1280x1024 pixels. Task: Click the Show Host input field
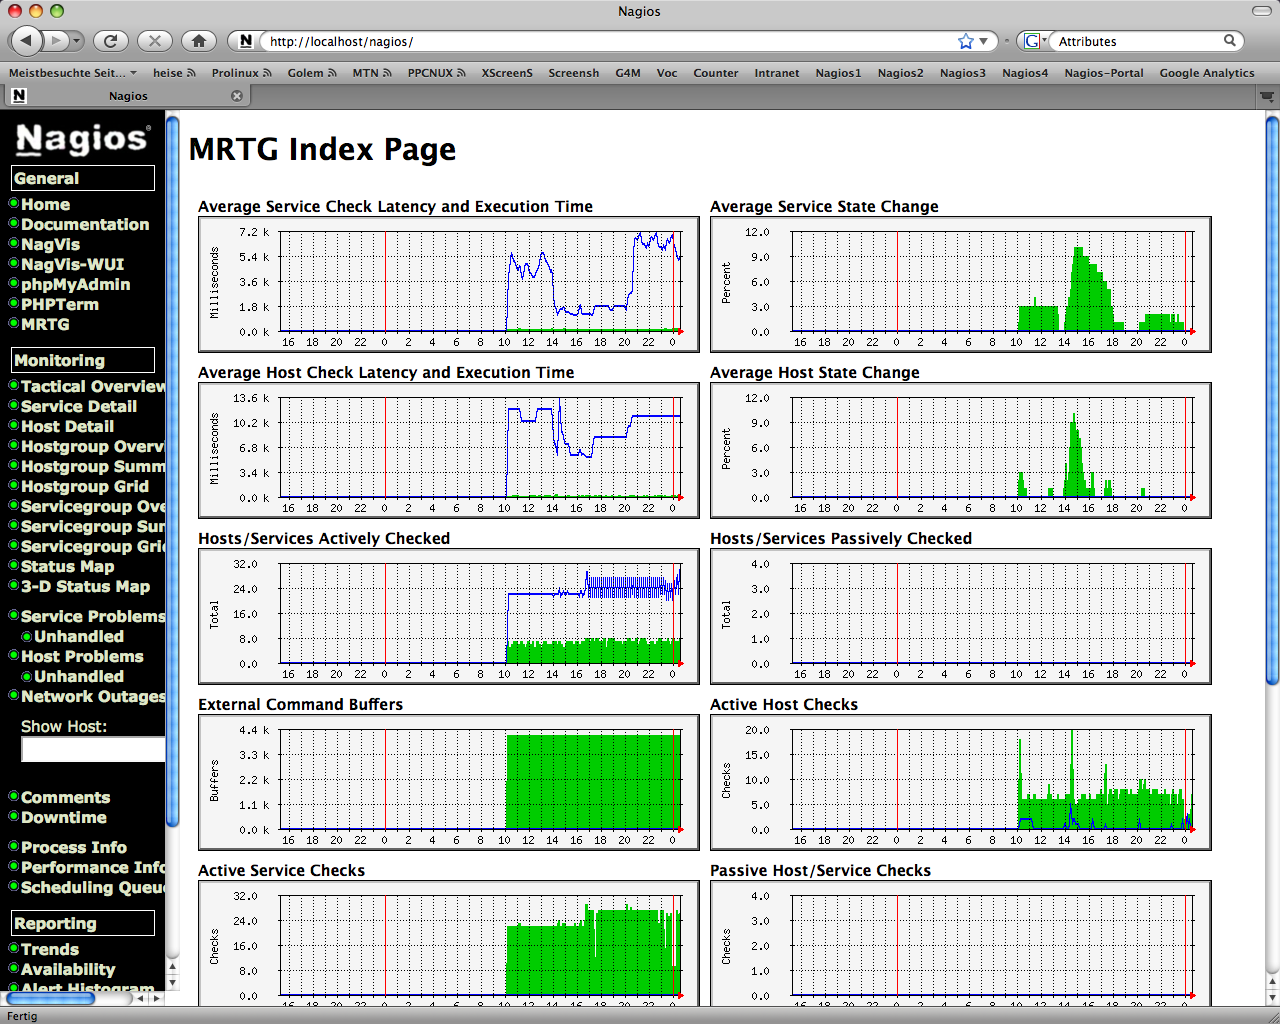pos(93,749)
